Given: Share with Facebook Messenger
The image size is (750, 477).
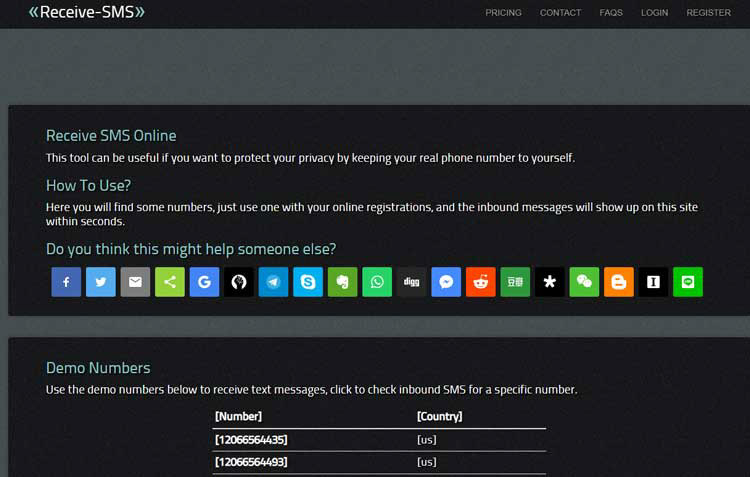Looking at the screenshot, I should click(446, 282).
